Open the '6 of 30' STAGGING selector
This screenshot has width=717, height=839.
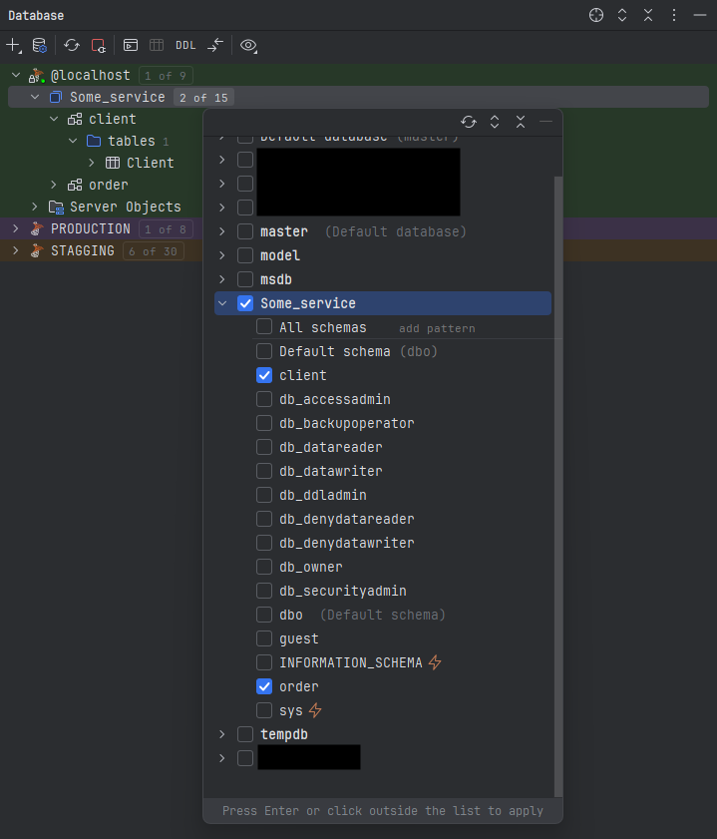click(x=153, y=251)
